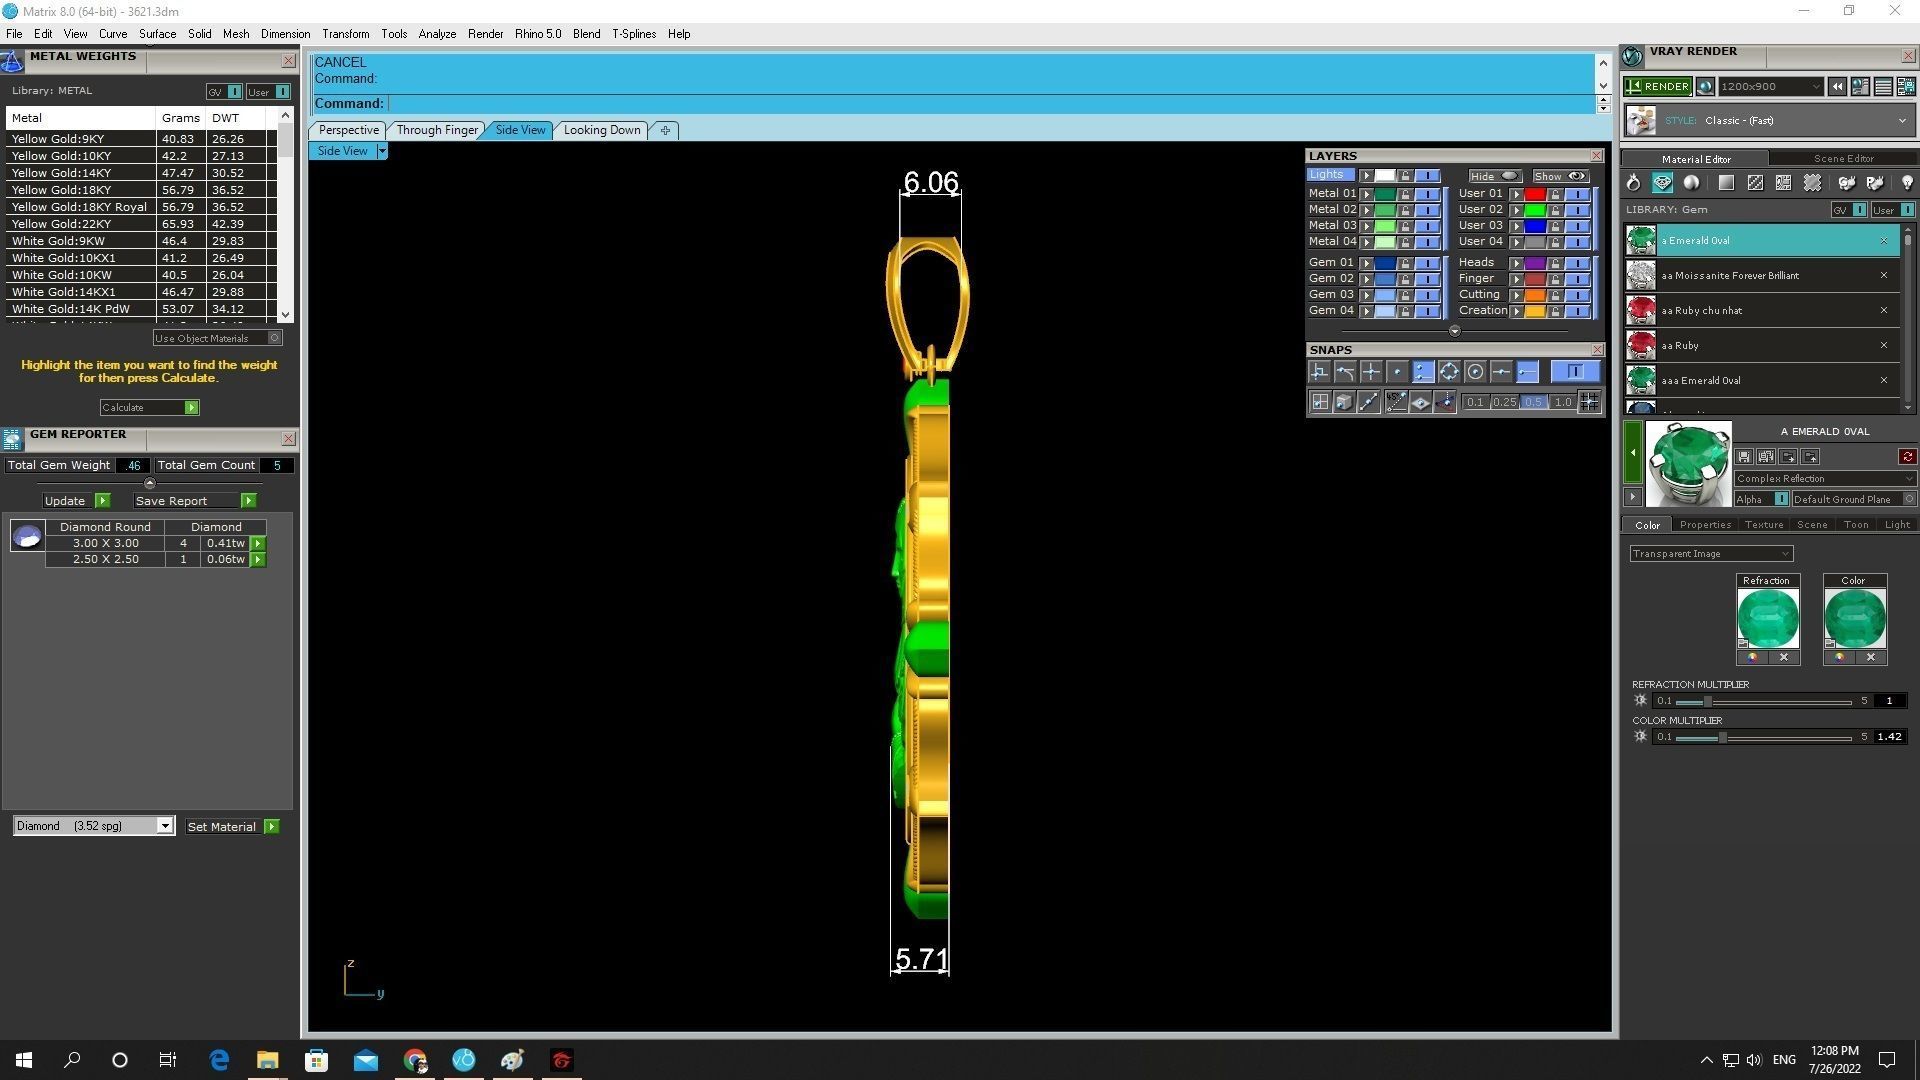This screenshot has height=1080, width=1920.
Task: Unlock toggle for Gem 02 layer
Action: (1405, 279)
